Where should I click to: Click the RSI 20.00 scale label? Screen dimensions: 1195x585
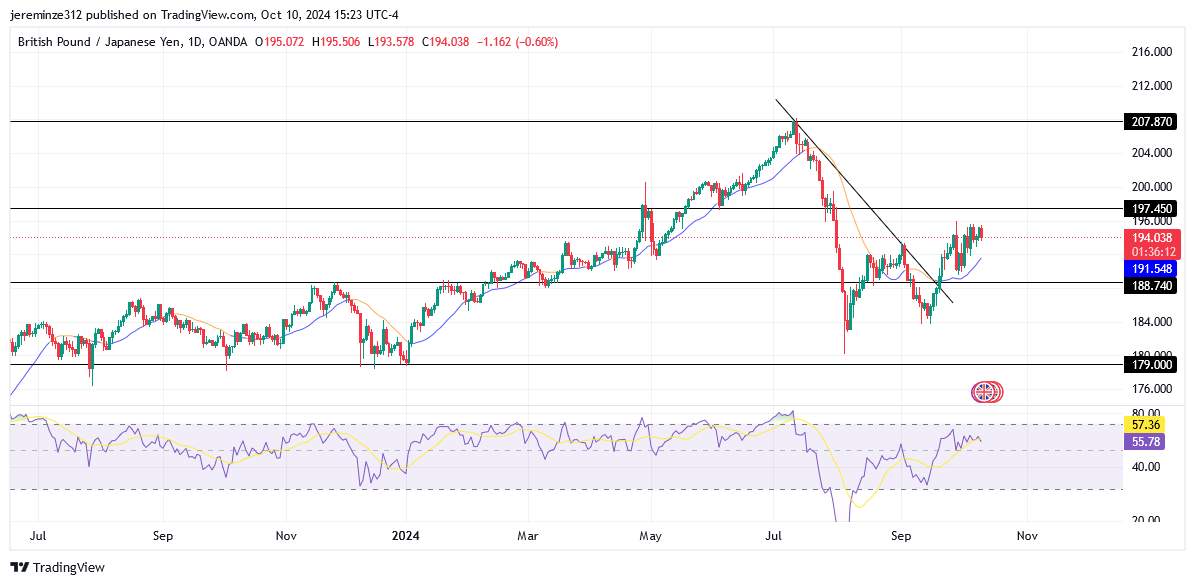(x=1146, y=520)
